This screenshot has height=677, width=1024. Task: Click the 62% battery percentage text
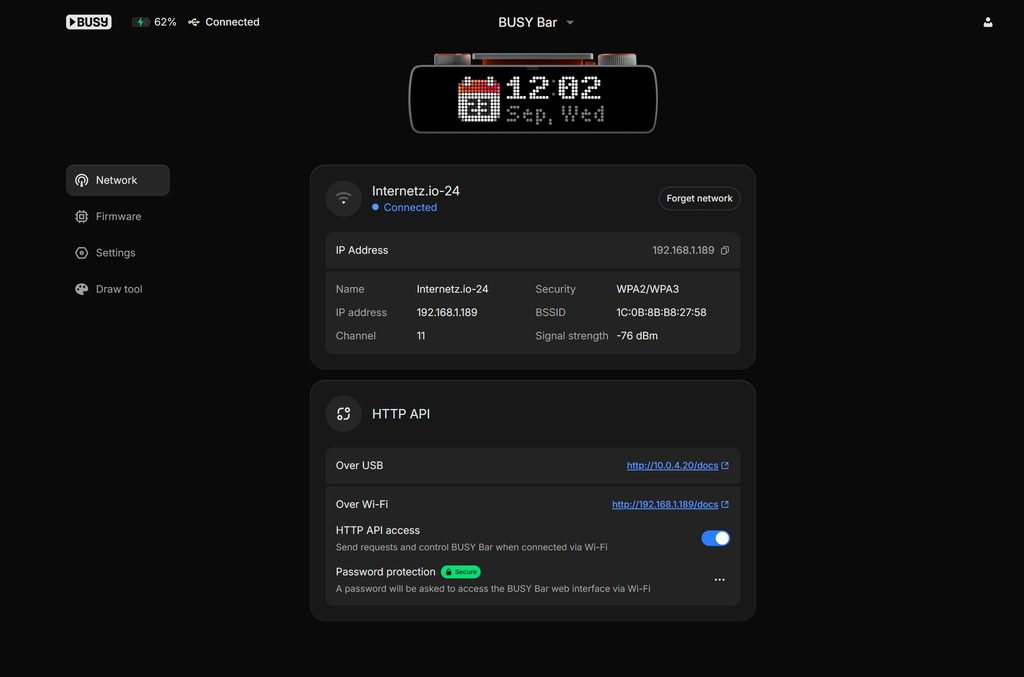click(165, 22)
